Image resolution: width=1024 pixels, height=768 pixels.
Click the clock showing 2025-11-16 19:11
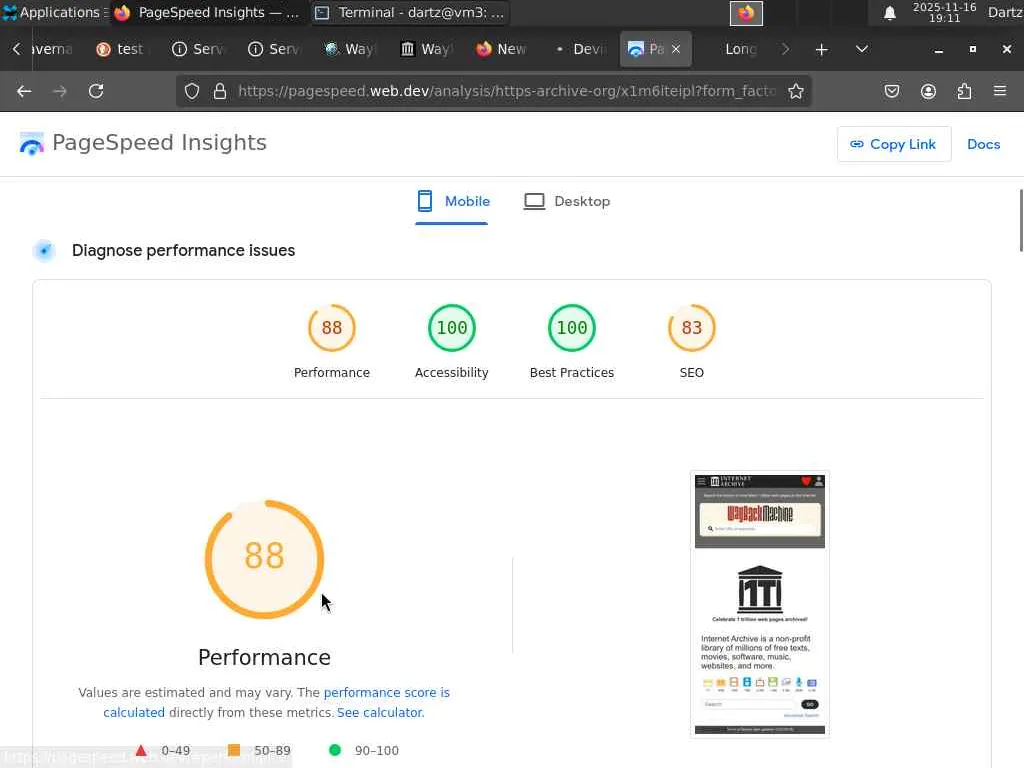944,12
